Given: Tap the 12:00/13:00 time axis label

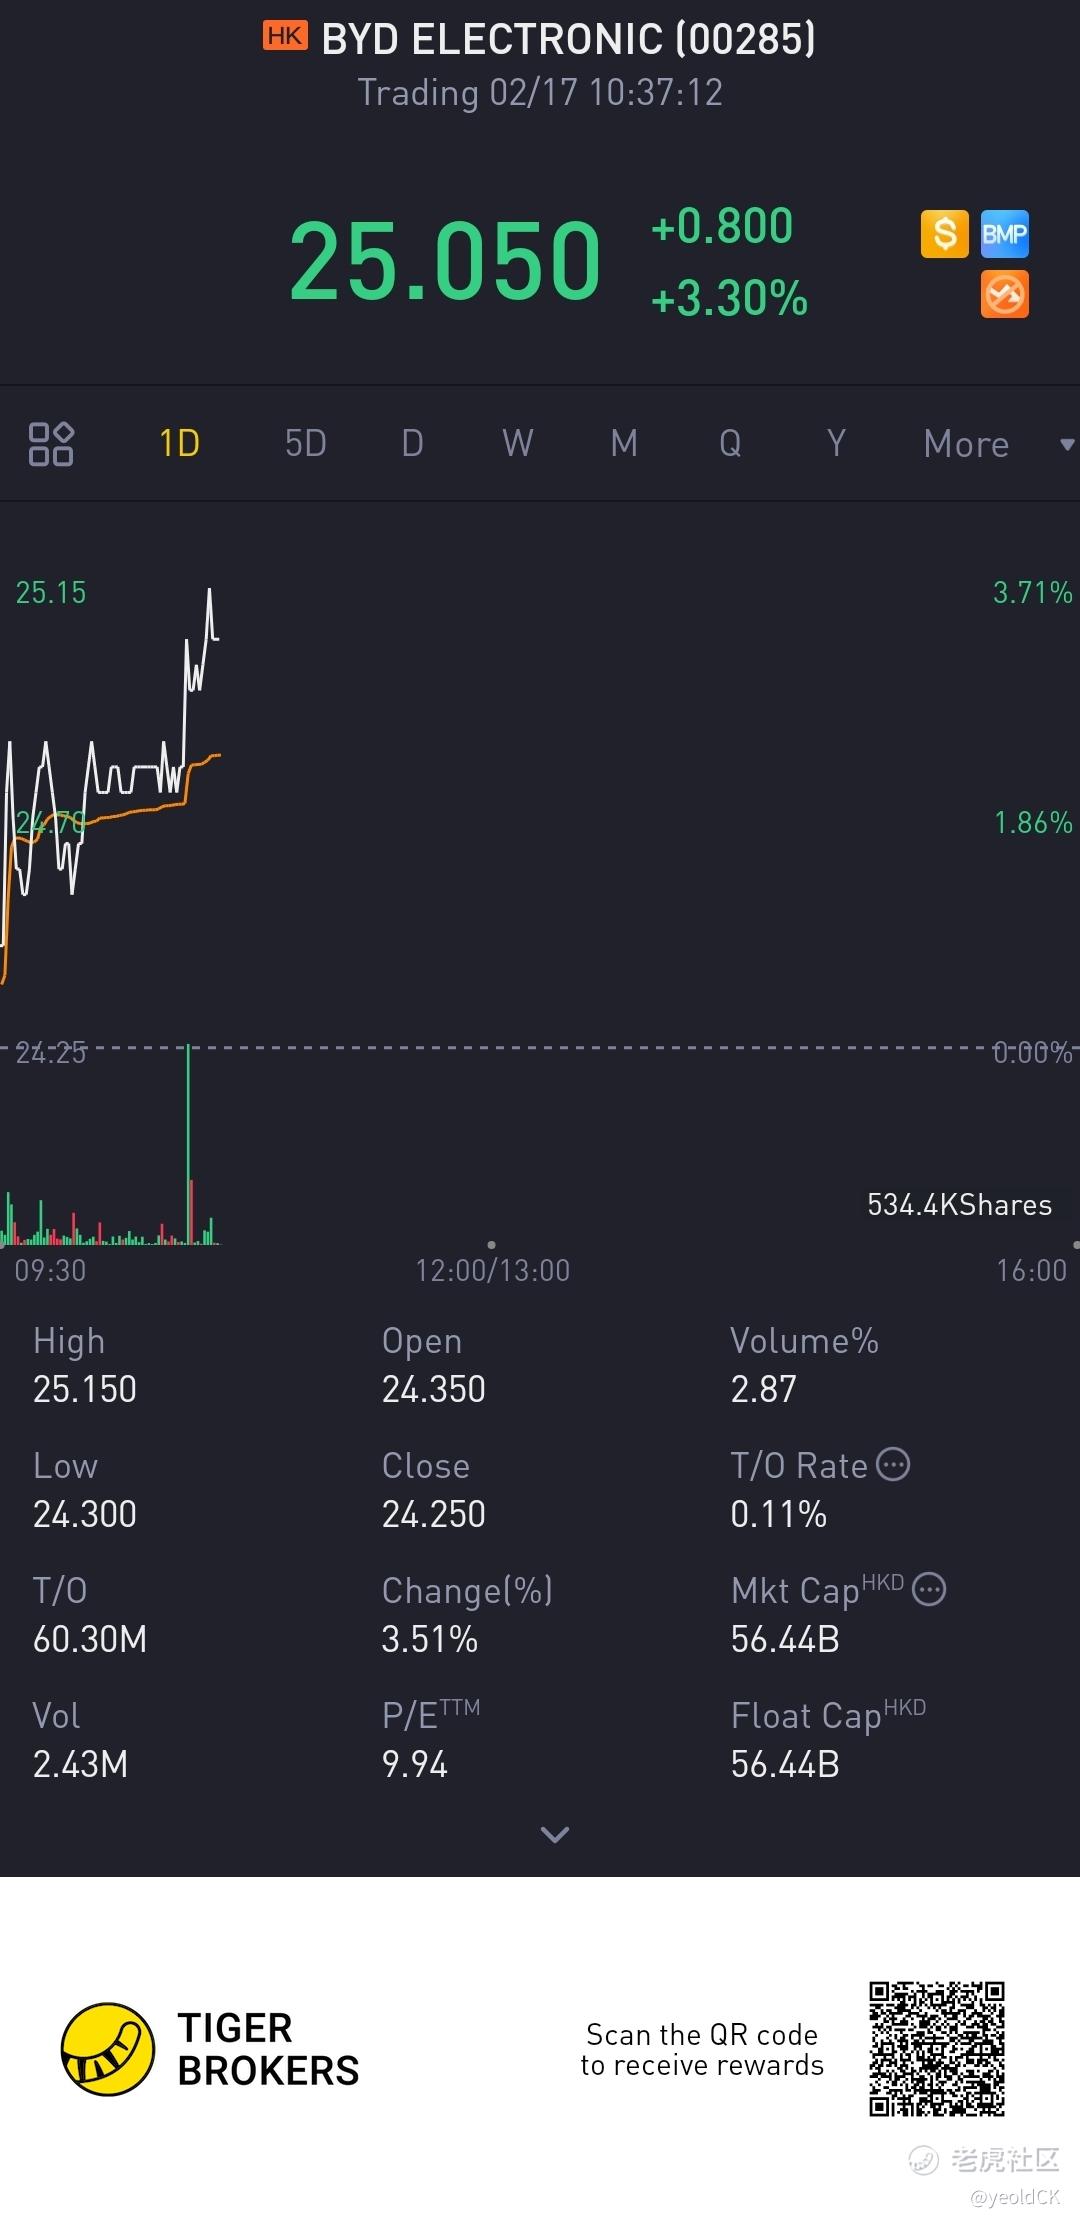Looking at the screenshot, I should (x=493, y=1270).
